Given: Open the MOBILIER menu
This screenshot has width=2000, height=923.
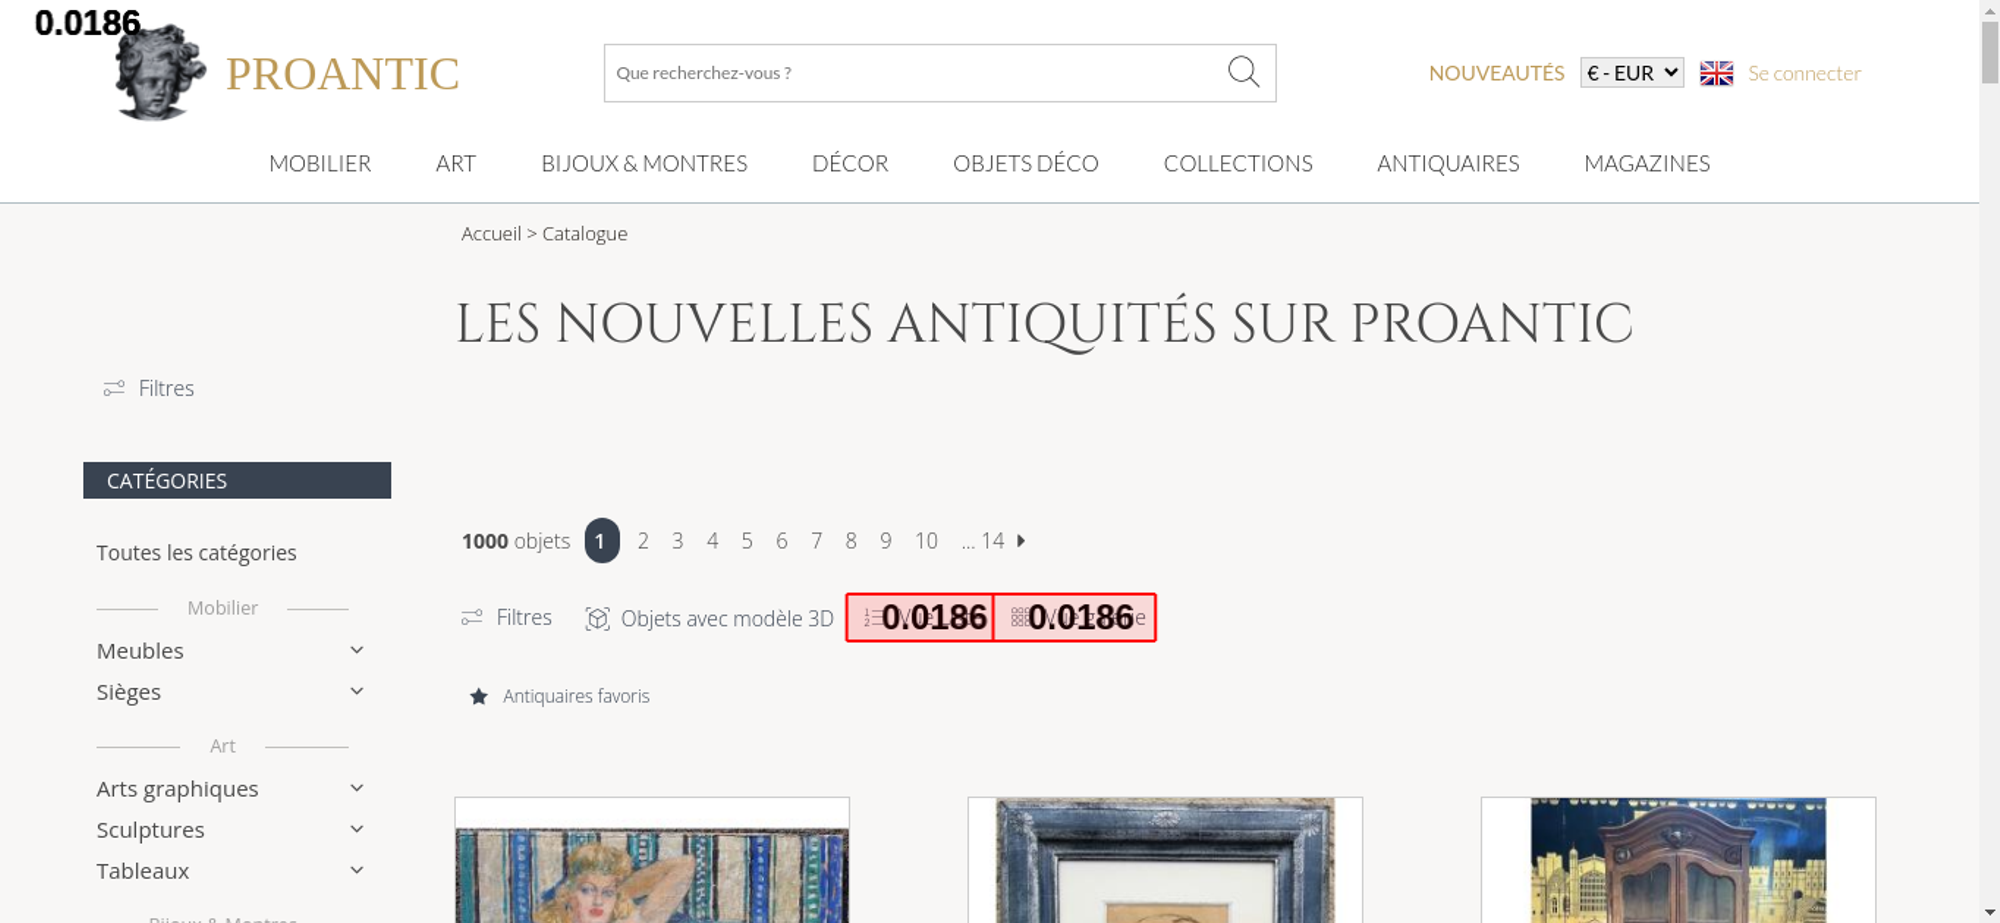Looking at the screenshot, I should click(x=320, y=163).
